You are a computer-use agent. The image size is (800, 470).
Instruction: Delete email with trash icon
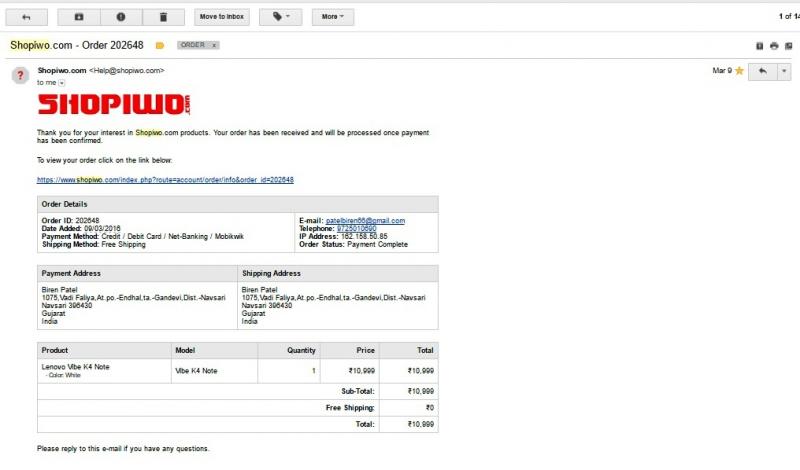point(163,17)
